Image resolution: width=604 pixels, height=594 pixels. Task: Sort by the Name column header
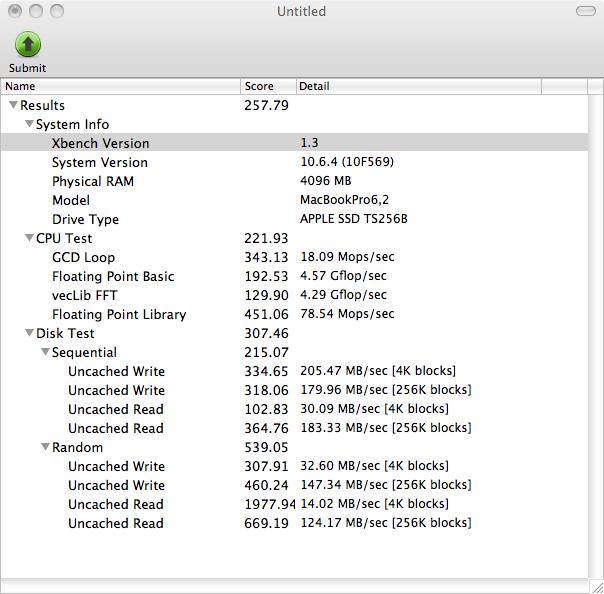[120, 86]
